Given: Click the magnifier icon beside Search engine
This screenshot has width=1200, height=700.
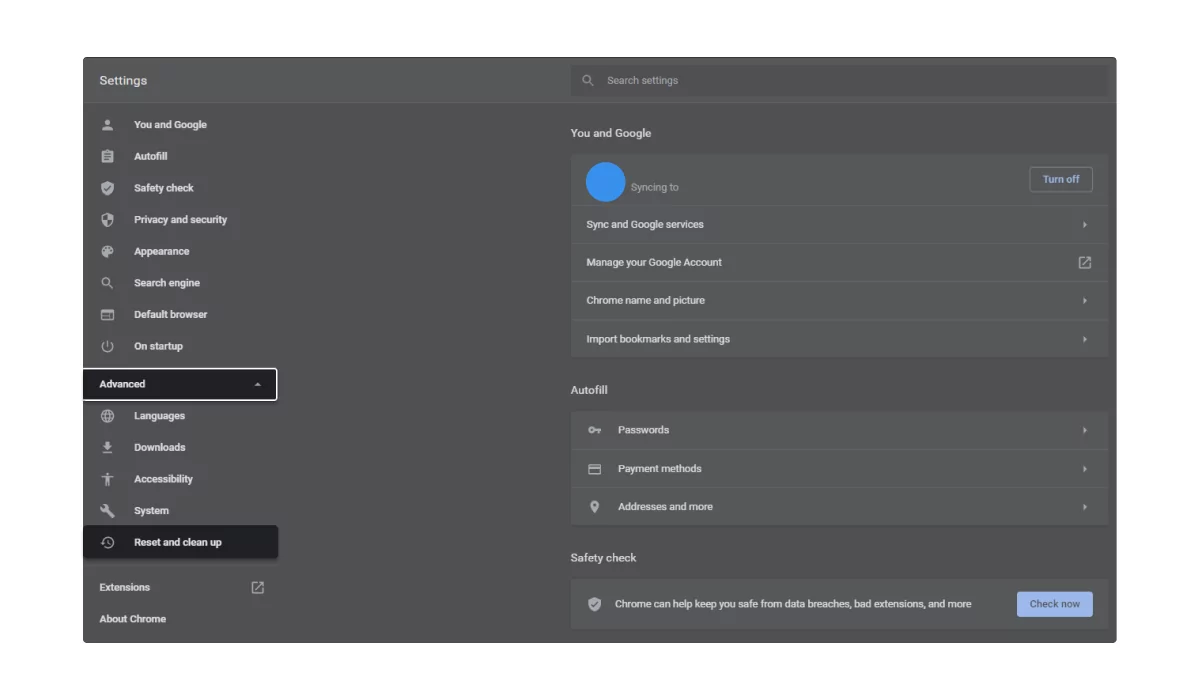Looking at the screenshot, I should pyautogui.click(x=107, y=283).
